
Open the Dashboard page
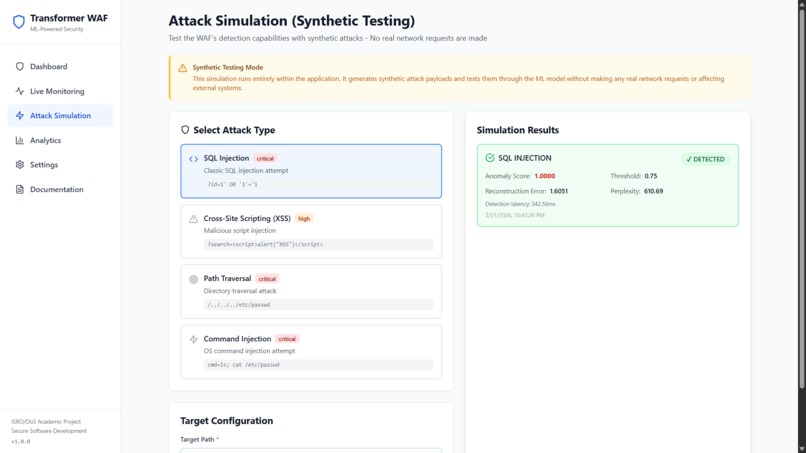pos(60,66)
